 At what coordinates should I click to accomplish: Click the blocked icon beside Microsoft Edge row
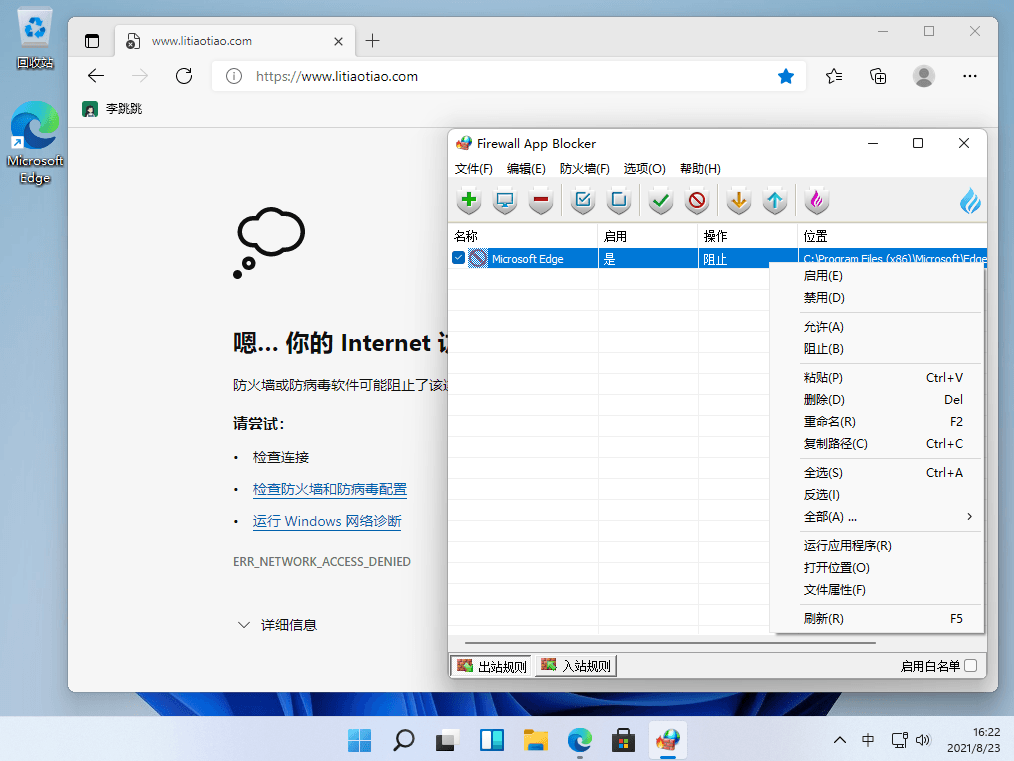478,259
